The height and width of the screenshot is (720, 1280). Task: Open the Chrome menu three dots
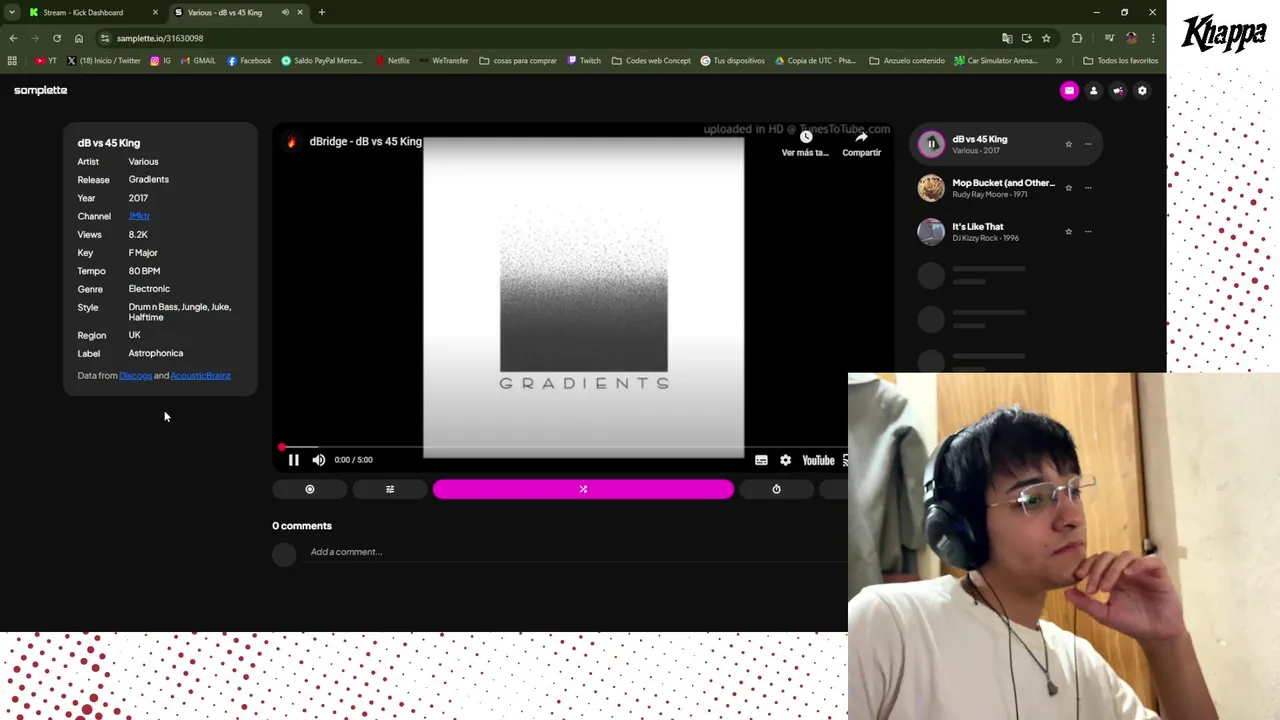[1153, 38]
